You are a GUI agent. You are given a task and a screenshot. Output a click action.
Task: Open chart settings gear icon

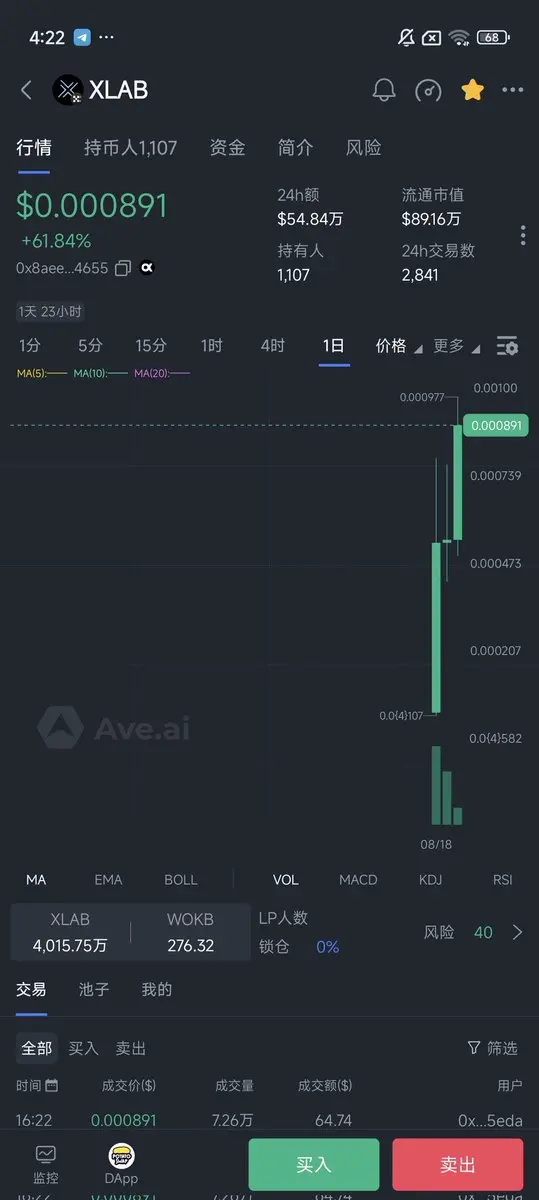[x=508, y=346]
